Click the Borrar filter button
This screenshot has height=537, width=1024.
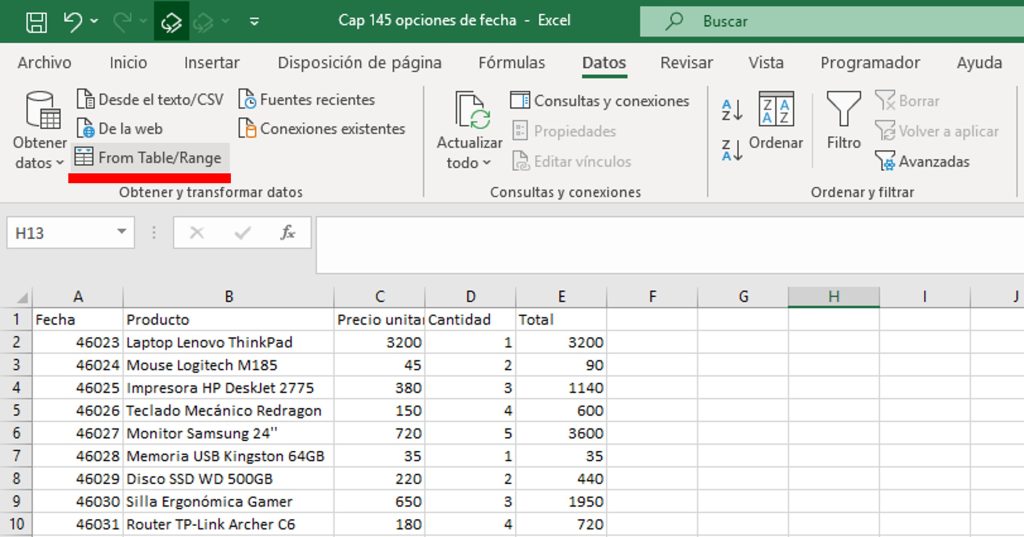pos(907,101)
